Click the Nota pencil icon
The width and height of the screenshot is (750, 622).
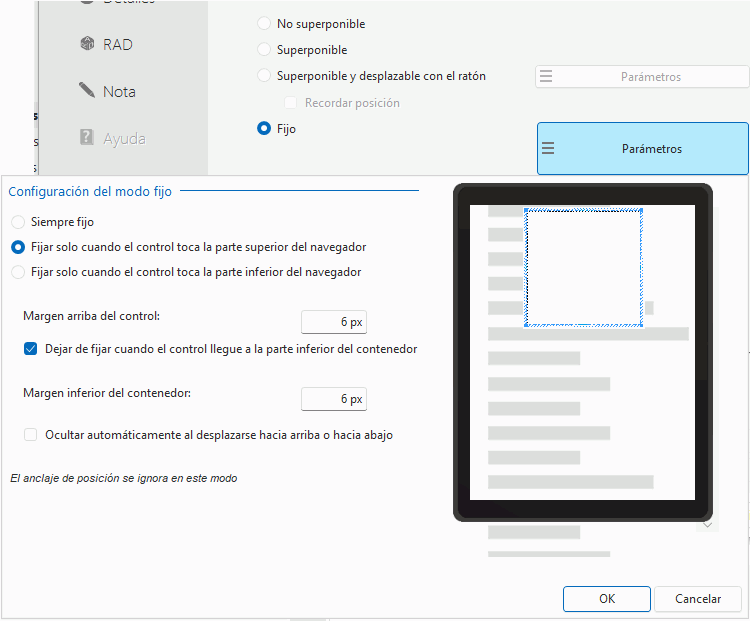click(x=87, y=89)
